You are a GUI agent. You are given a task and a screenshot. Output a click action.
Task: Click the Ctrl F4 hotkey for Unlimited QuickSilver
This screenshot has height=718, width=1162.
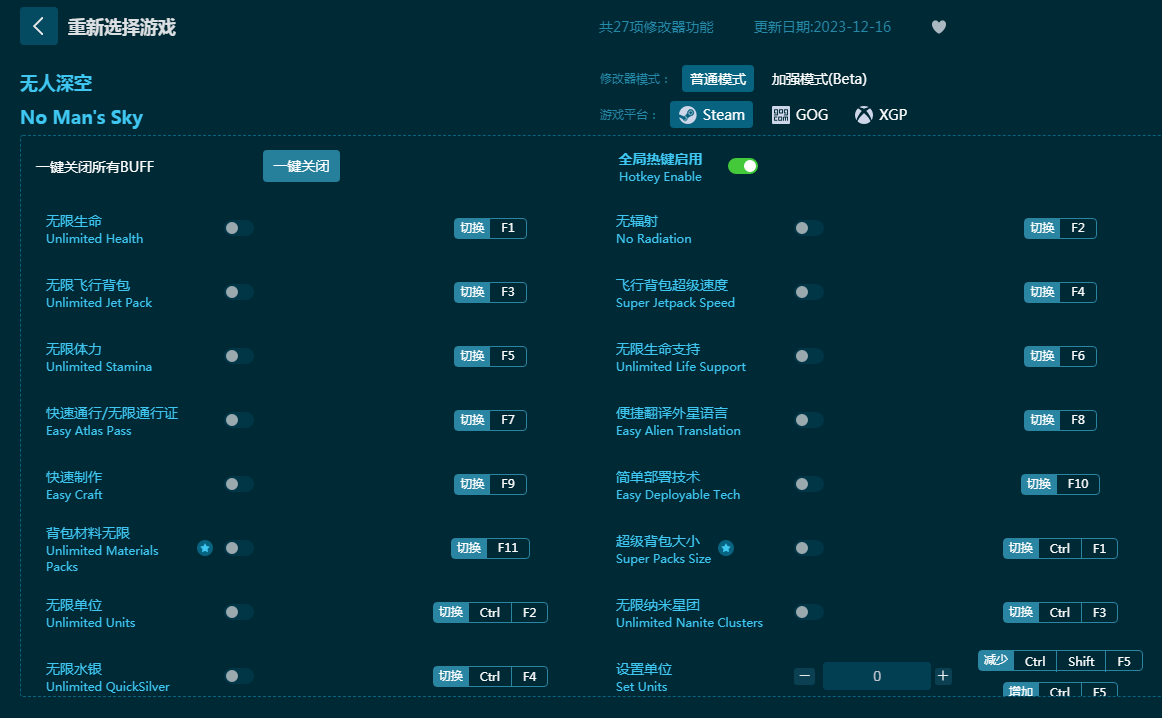click(x=490, y=676)
